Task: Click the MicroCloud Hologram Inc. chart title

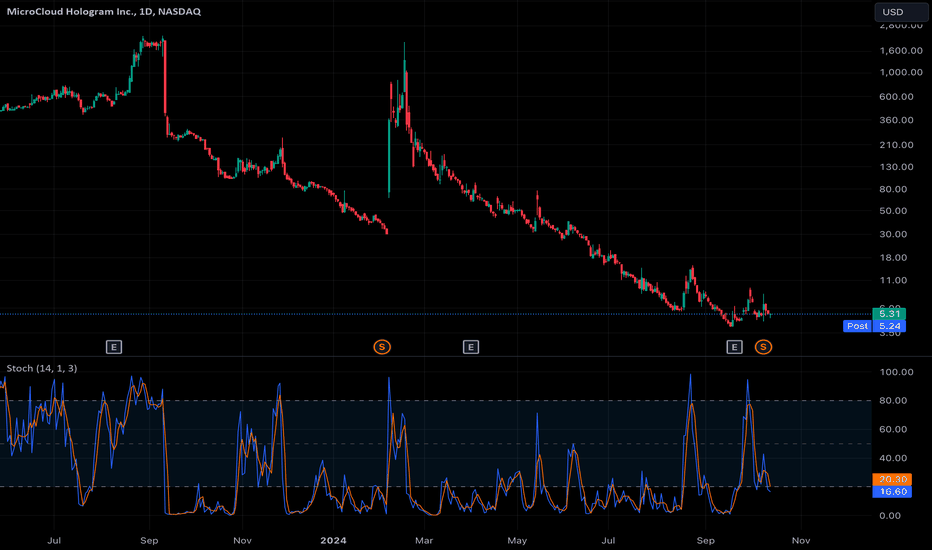Action: 103,11
